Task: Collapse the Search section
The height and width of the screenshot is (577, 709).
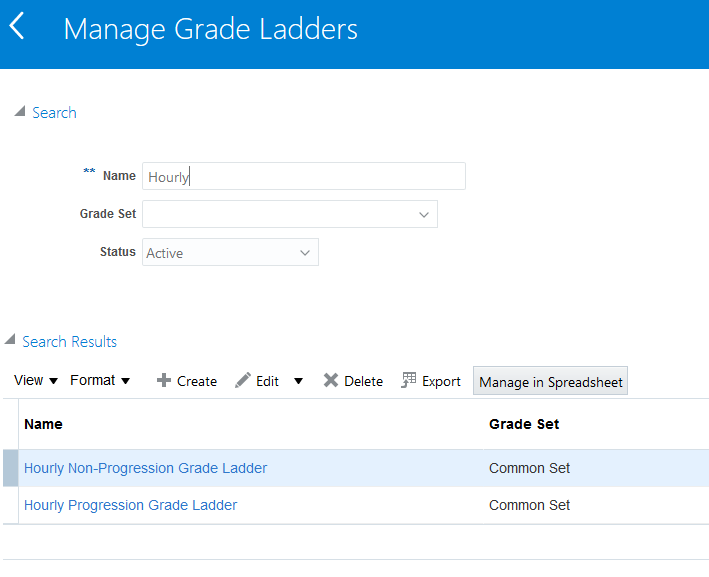Action: [x=20, y=112]
